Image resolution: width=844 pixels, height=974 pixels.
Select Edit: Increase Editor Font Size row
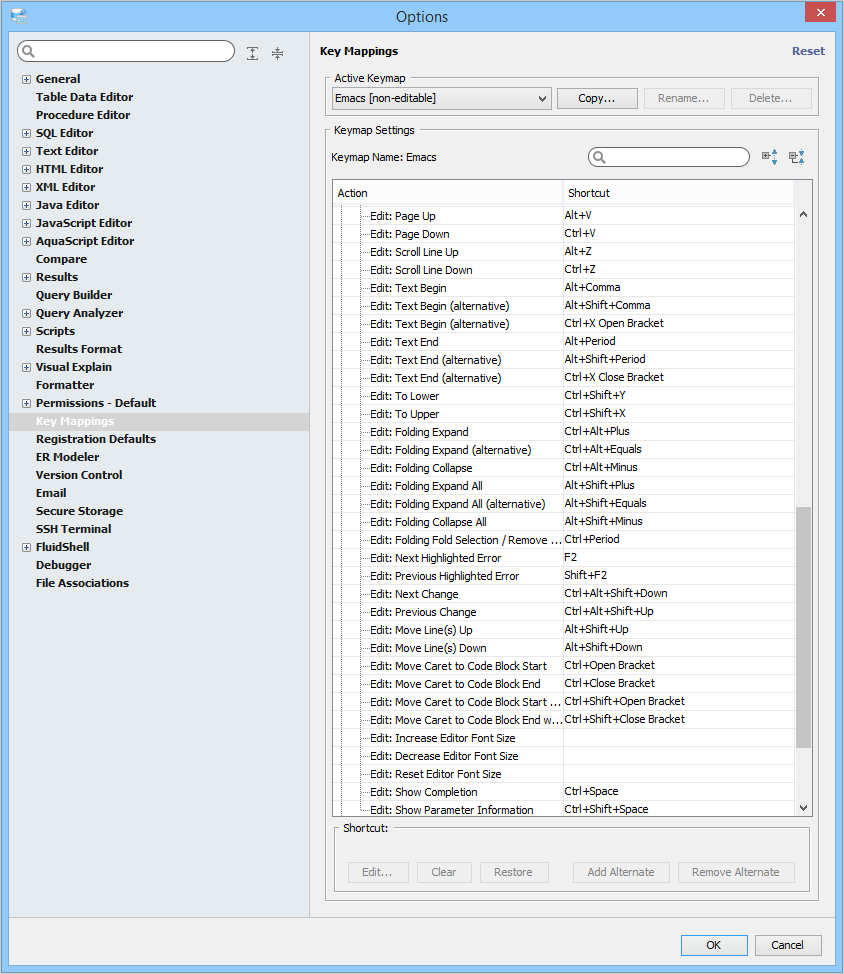point(564,738)
